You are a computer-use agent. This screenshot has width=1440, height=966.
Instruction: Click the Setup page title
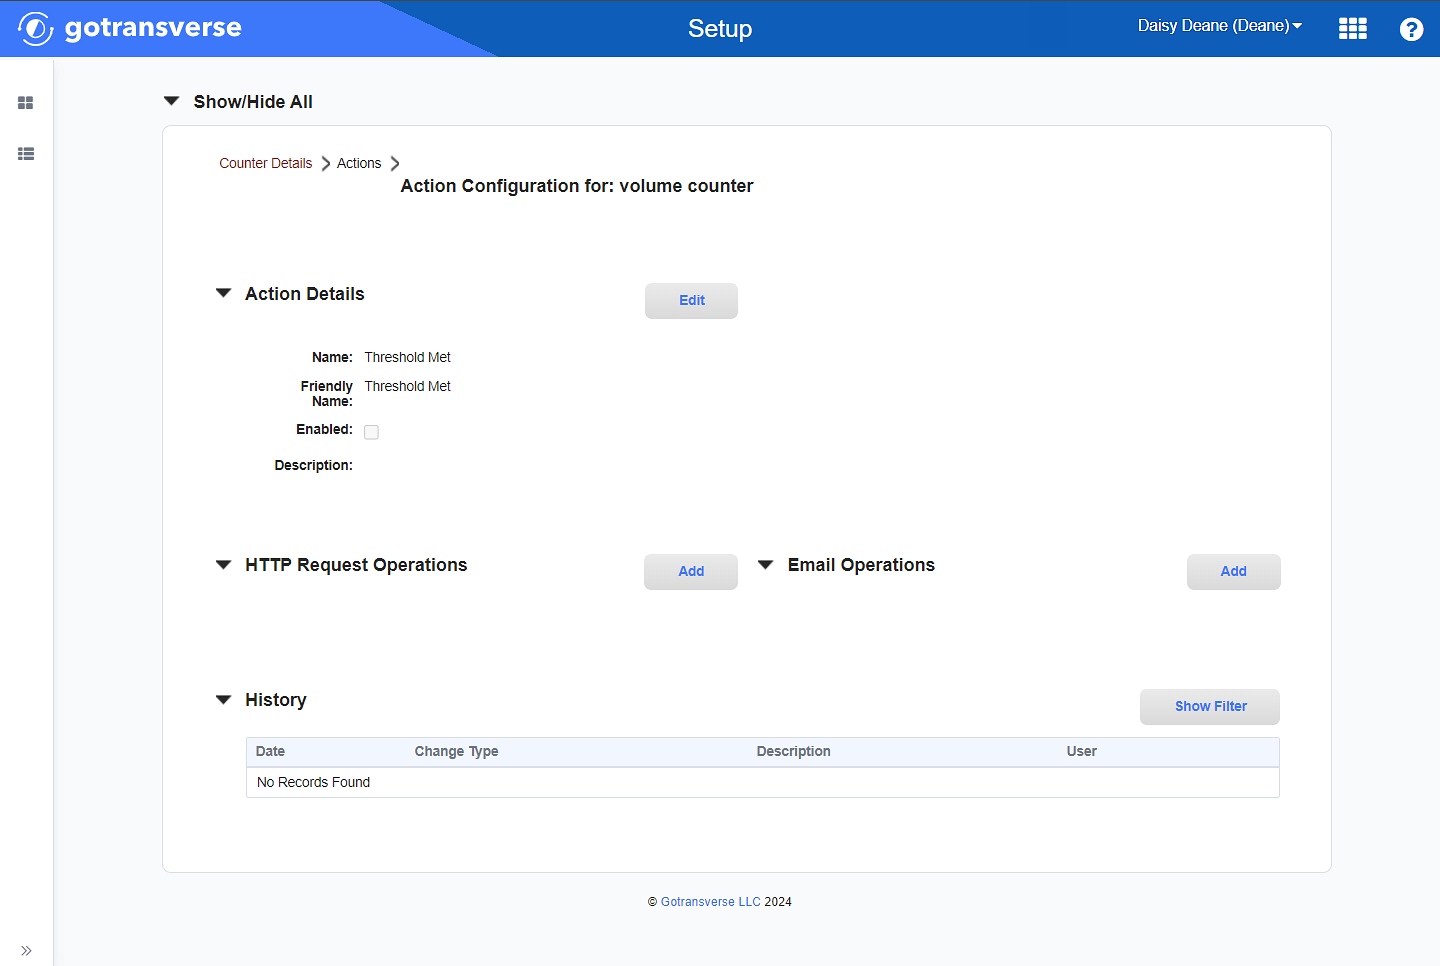[720, 29]
